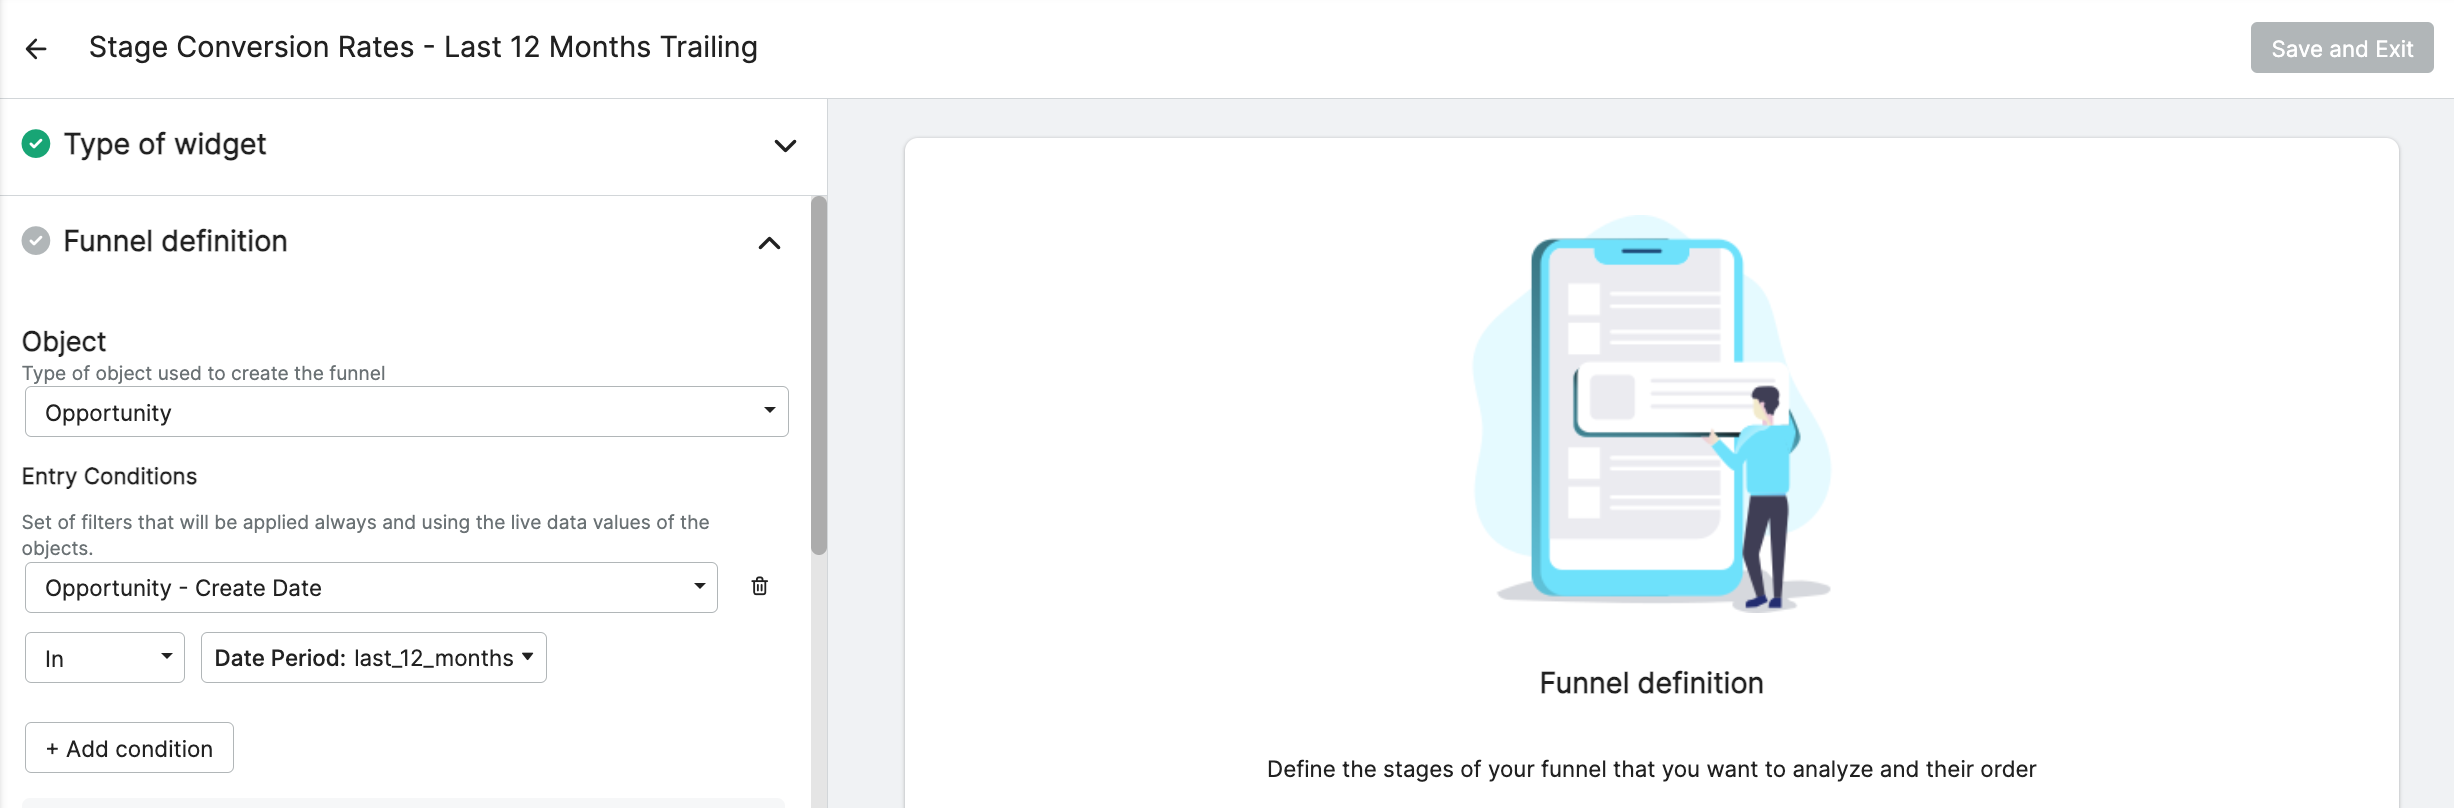Screen dimensions: 2454x808
Task: Expand the Type of widget section chevron
Action: (785, 146)
